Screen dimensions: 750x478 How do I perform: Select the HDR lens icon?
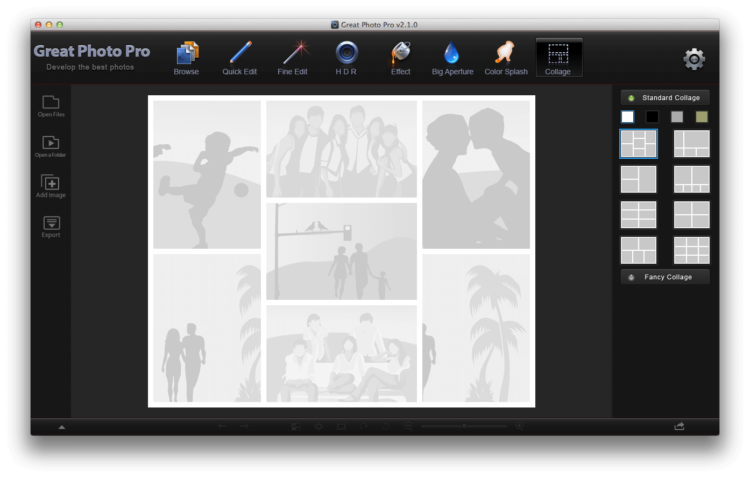coord(346,53)
